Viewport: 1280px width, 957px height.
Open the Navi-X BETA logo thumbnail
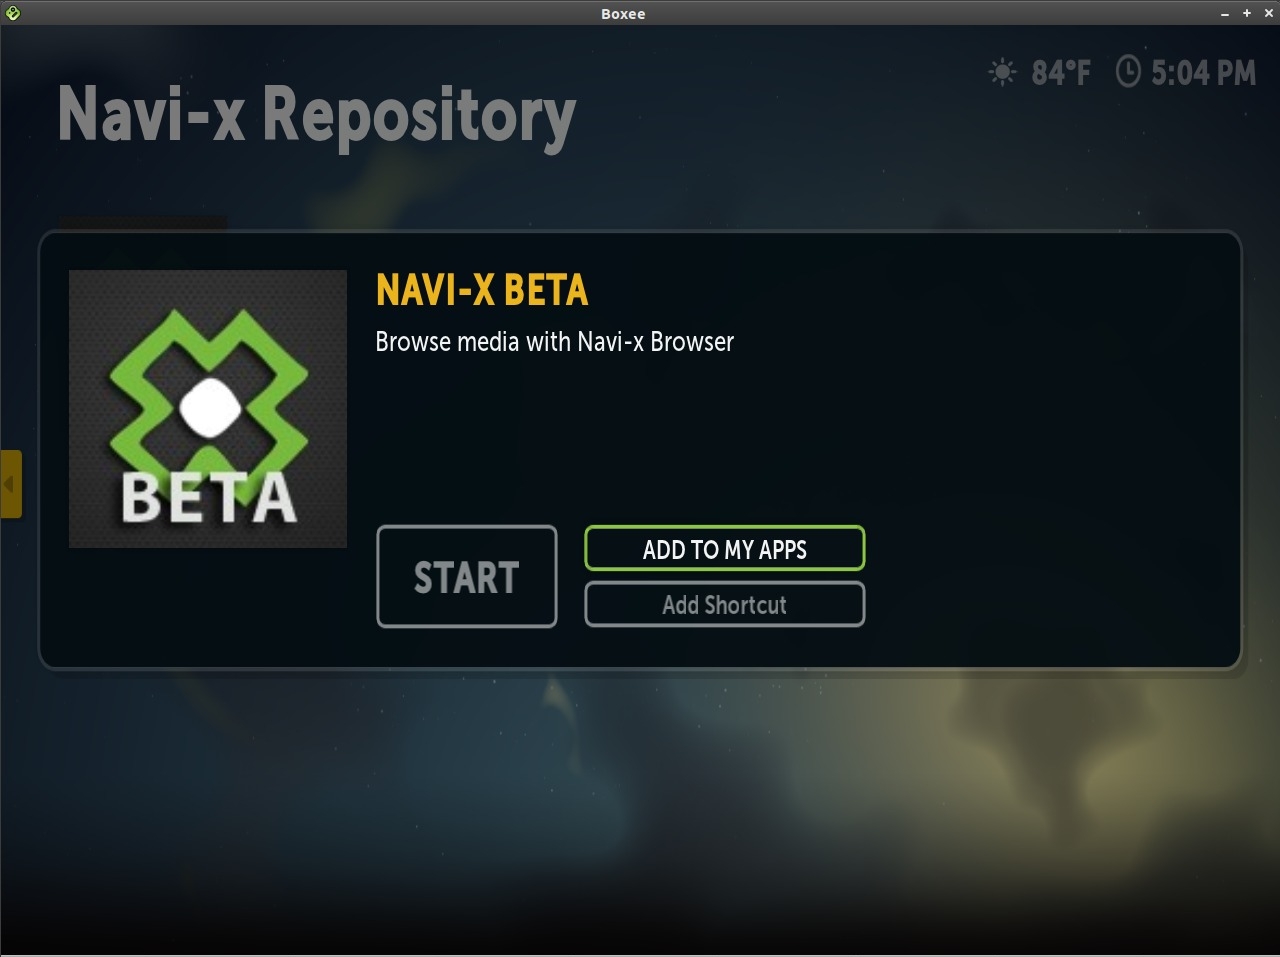208,409
